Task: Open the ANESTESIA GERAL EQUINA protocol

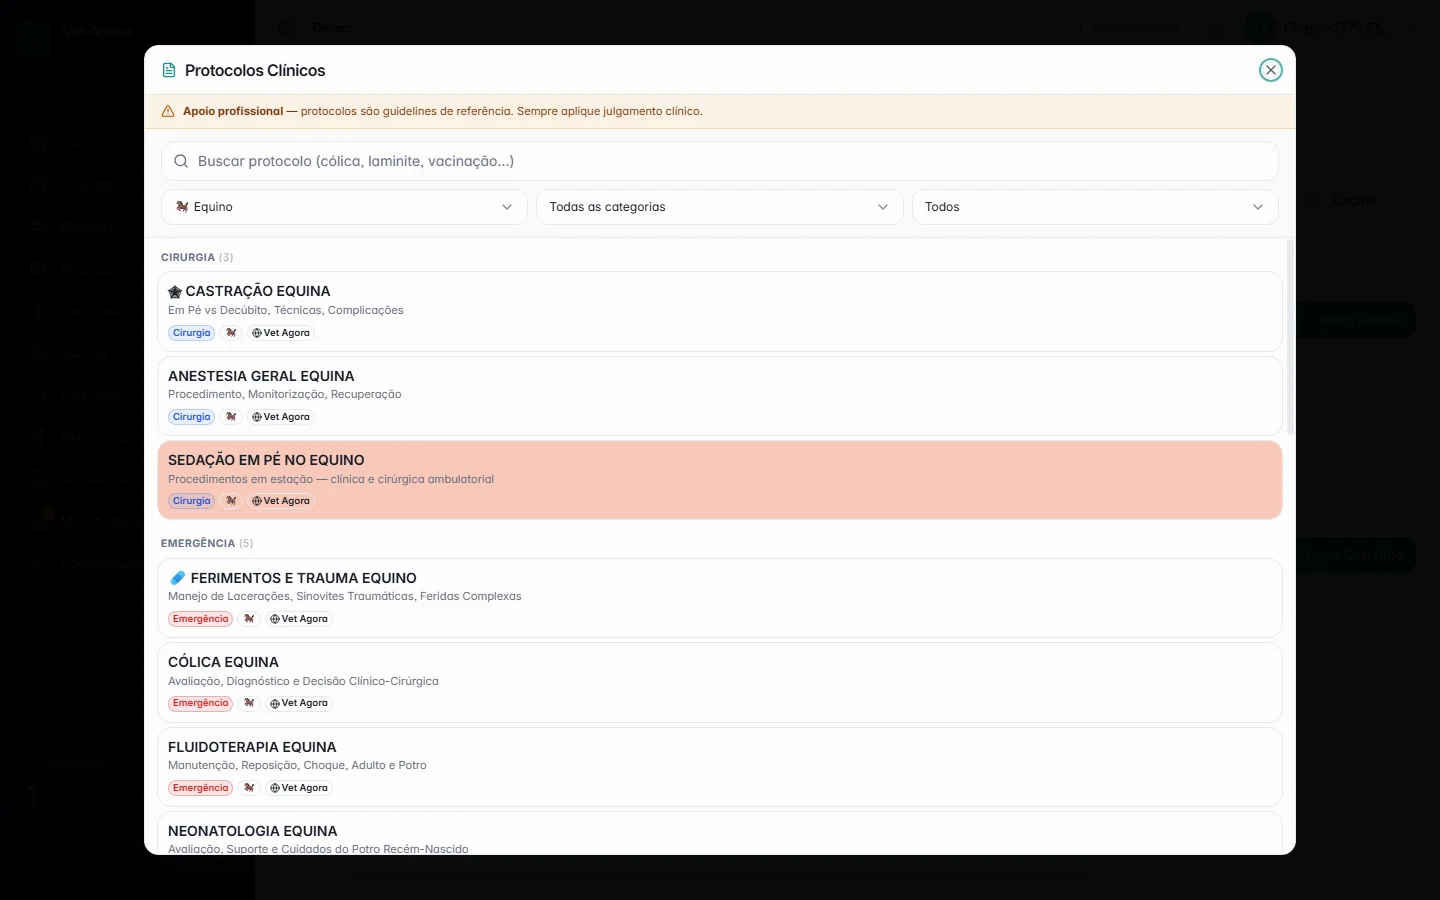Action: pos(719,396)
